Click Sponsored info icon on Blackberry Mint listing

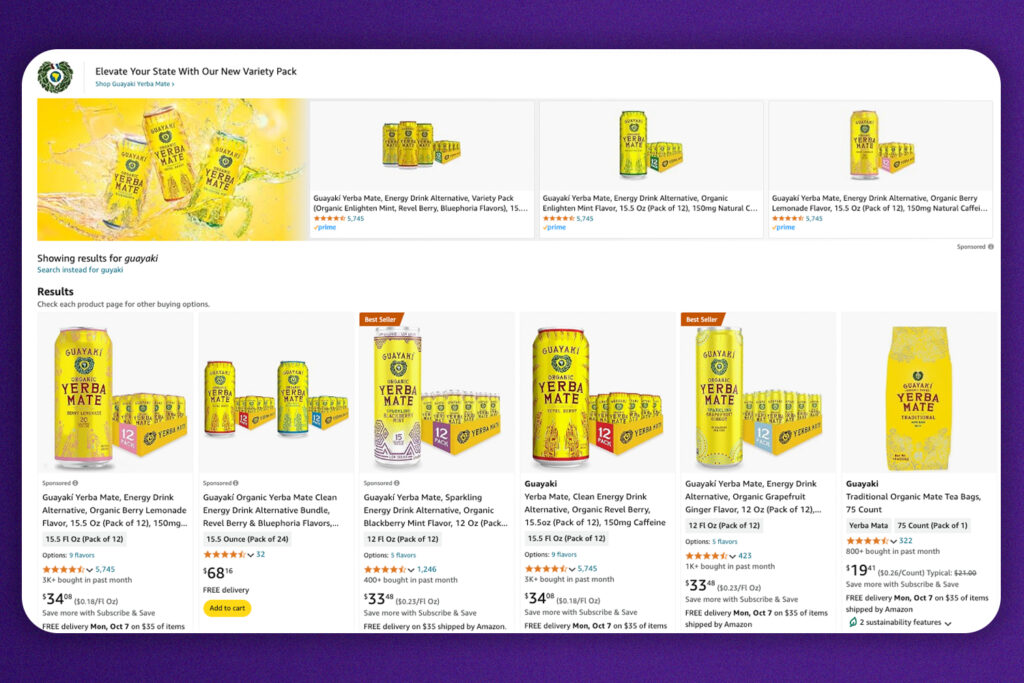coord(396,482)
